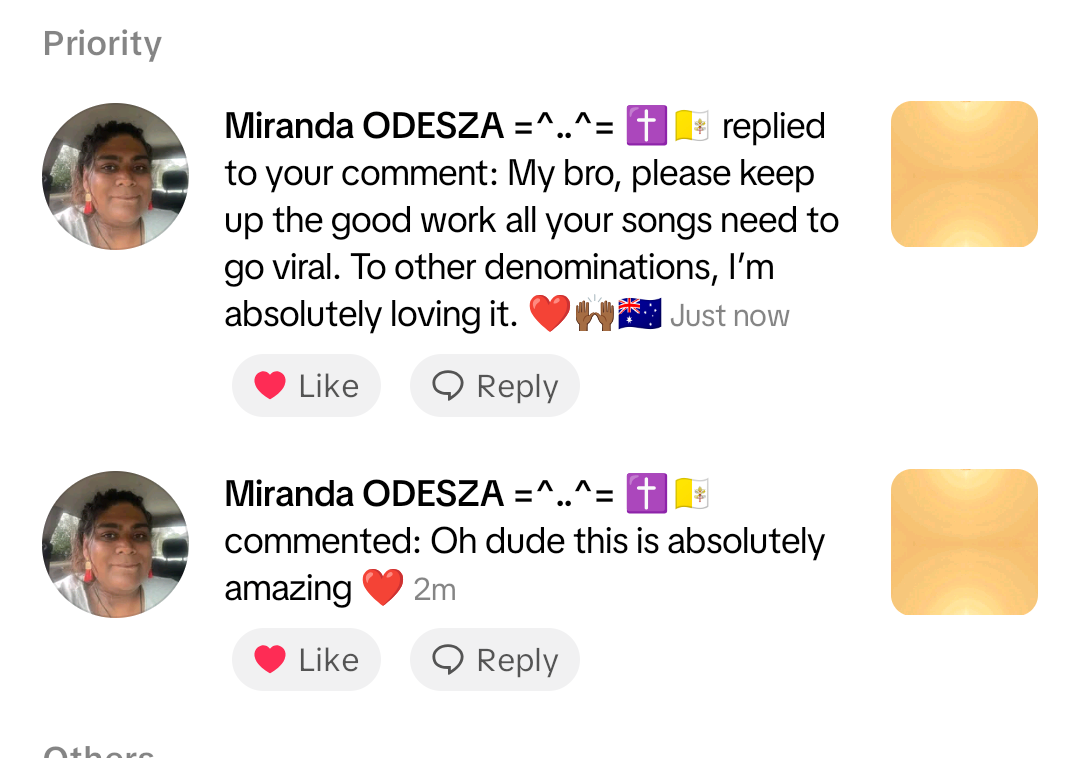
Task: Open the Miranda ODESZA username on the 'commented' notification
Action: click(x=364, y=494)
